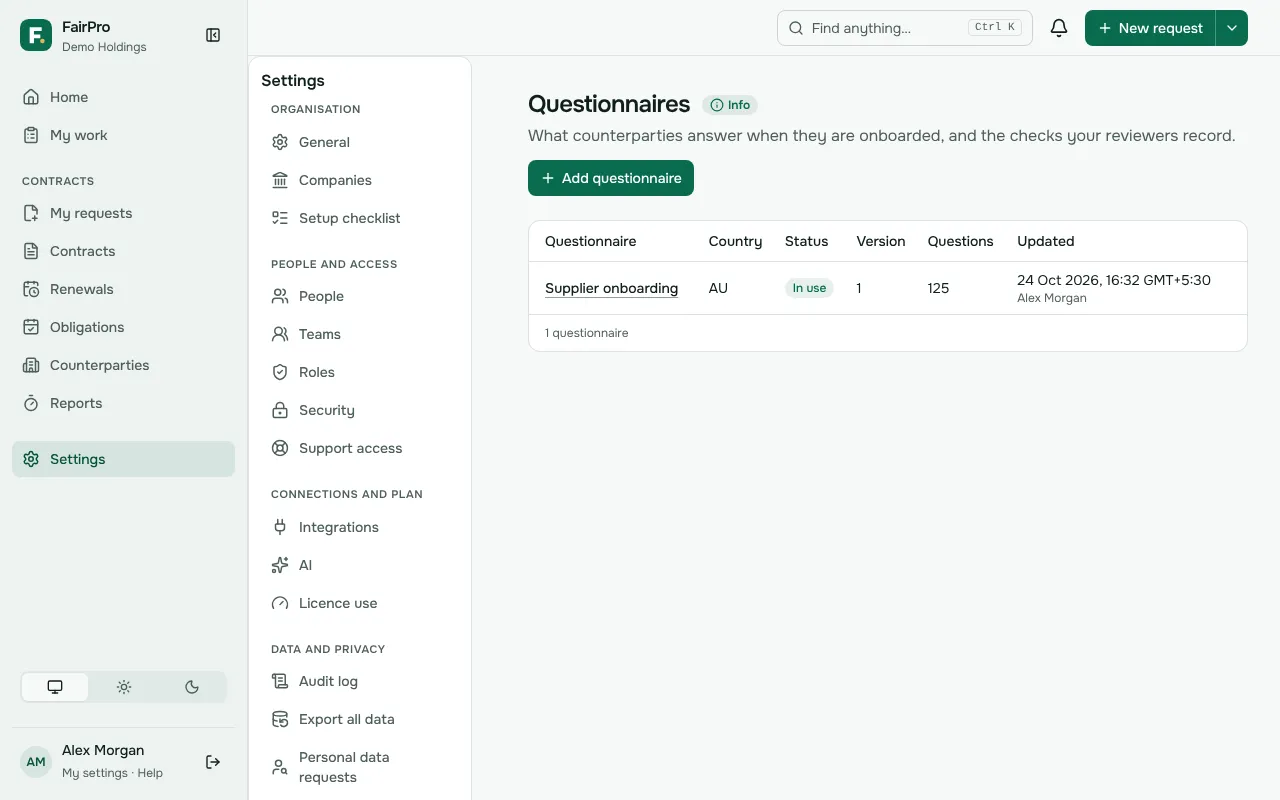Viewport: 1280px width, 800px height.
Task: Click the Info badge beside Questionnaires
Action: (730, 105)
